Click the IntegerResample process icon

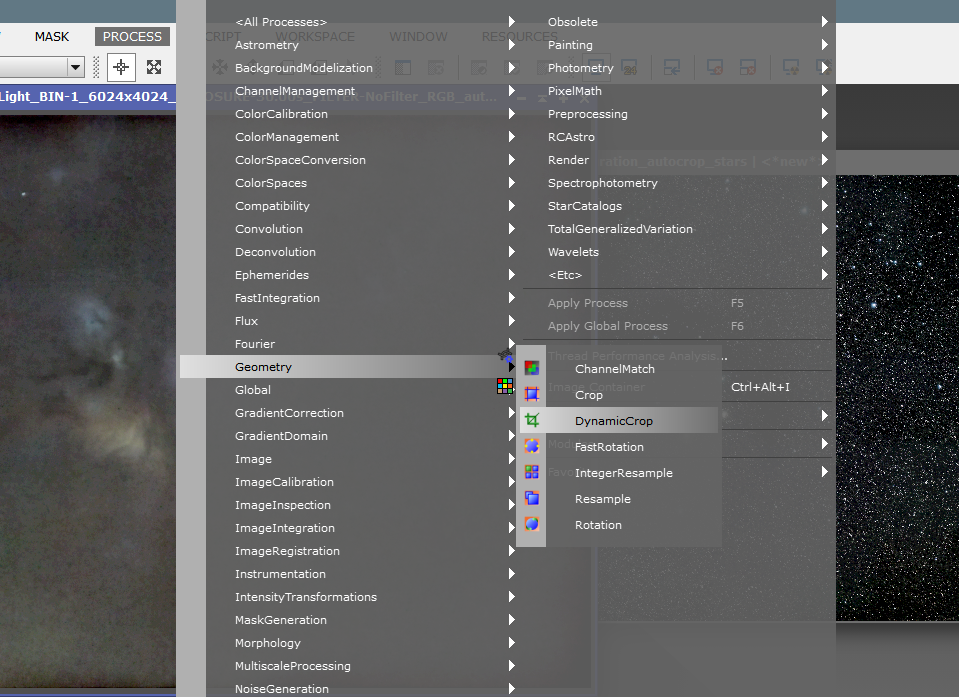point(531,473)
